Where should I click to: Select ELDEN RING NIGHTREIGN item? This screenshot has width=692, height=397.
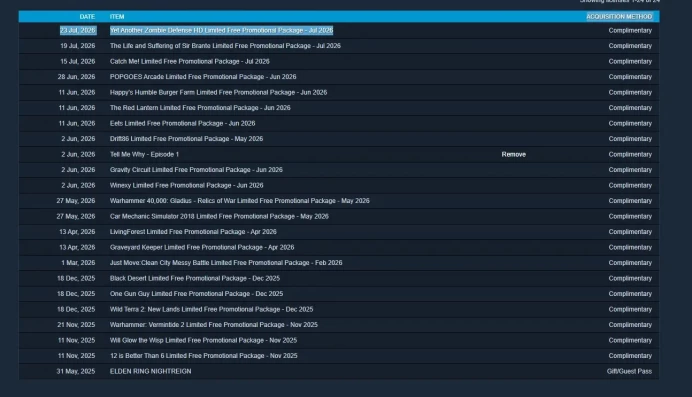(x=150, y=371)
